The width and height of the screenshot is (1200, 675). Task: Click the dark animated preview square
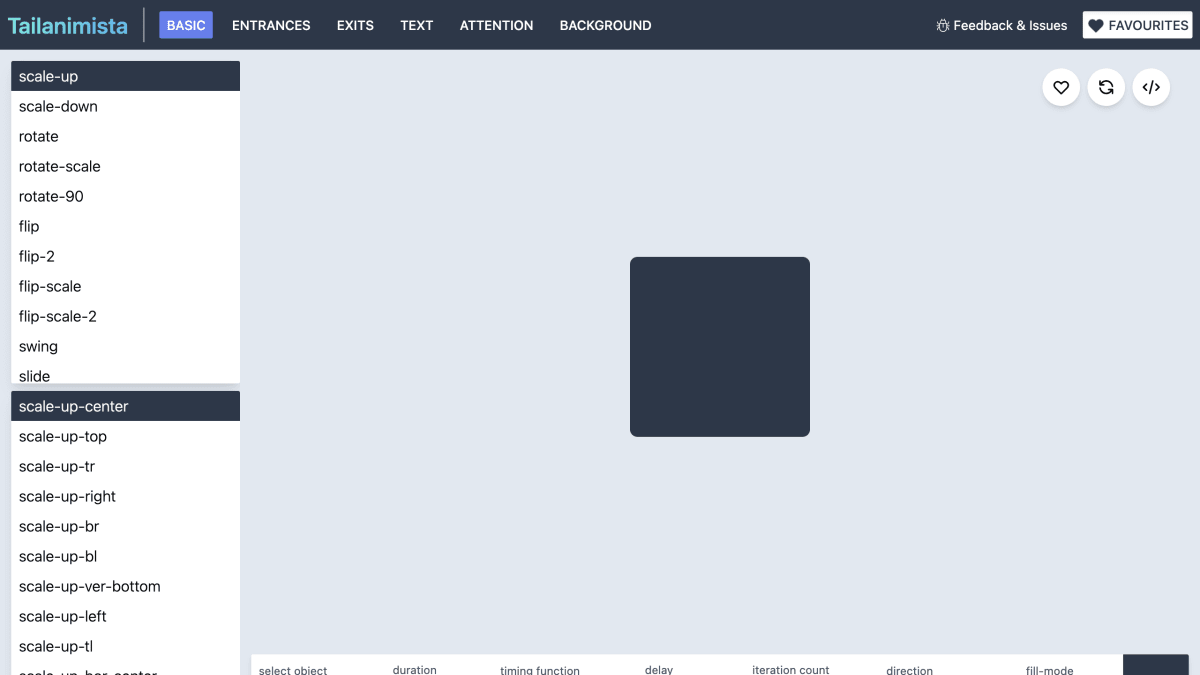720,347
